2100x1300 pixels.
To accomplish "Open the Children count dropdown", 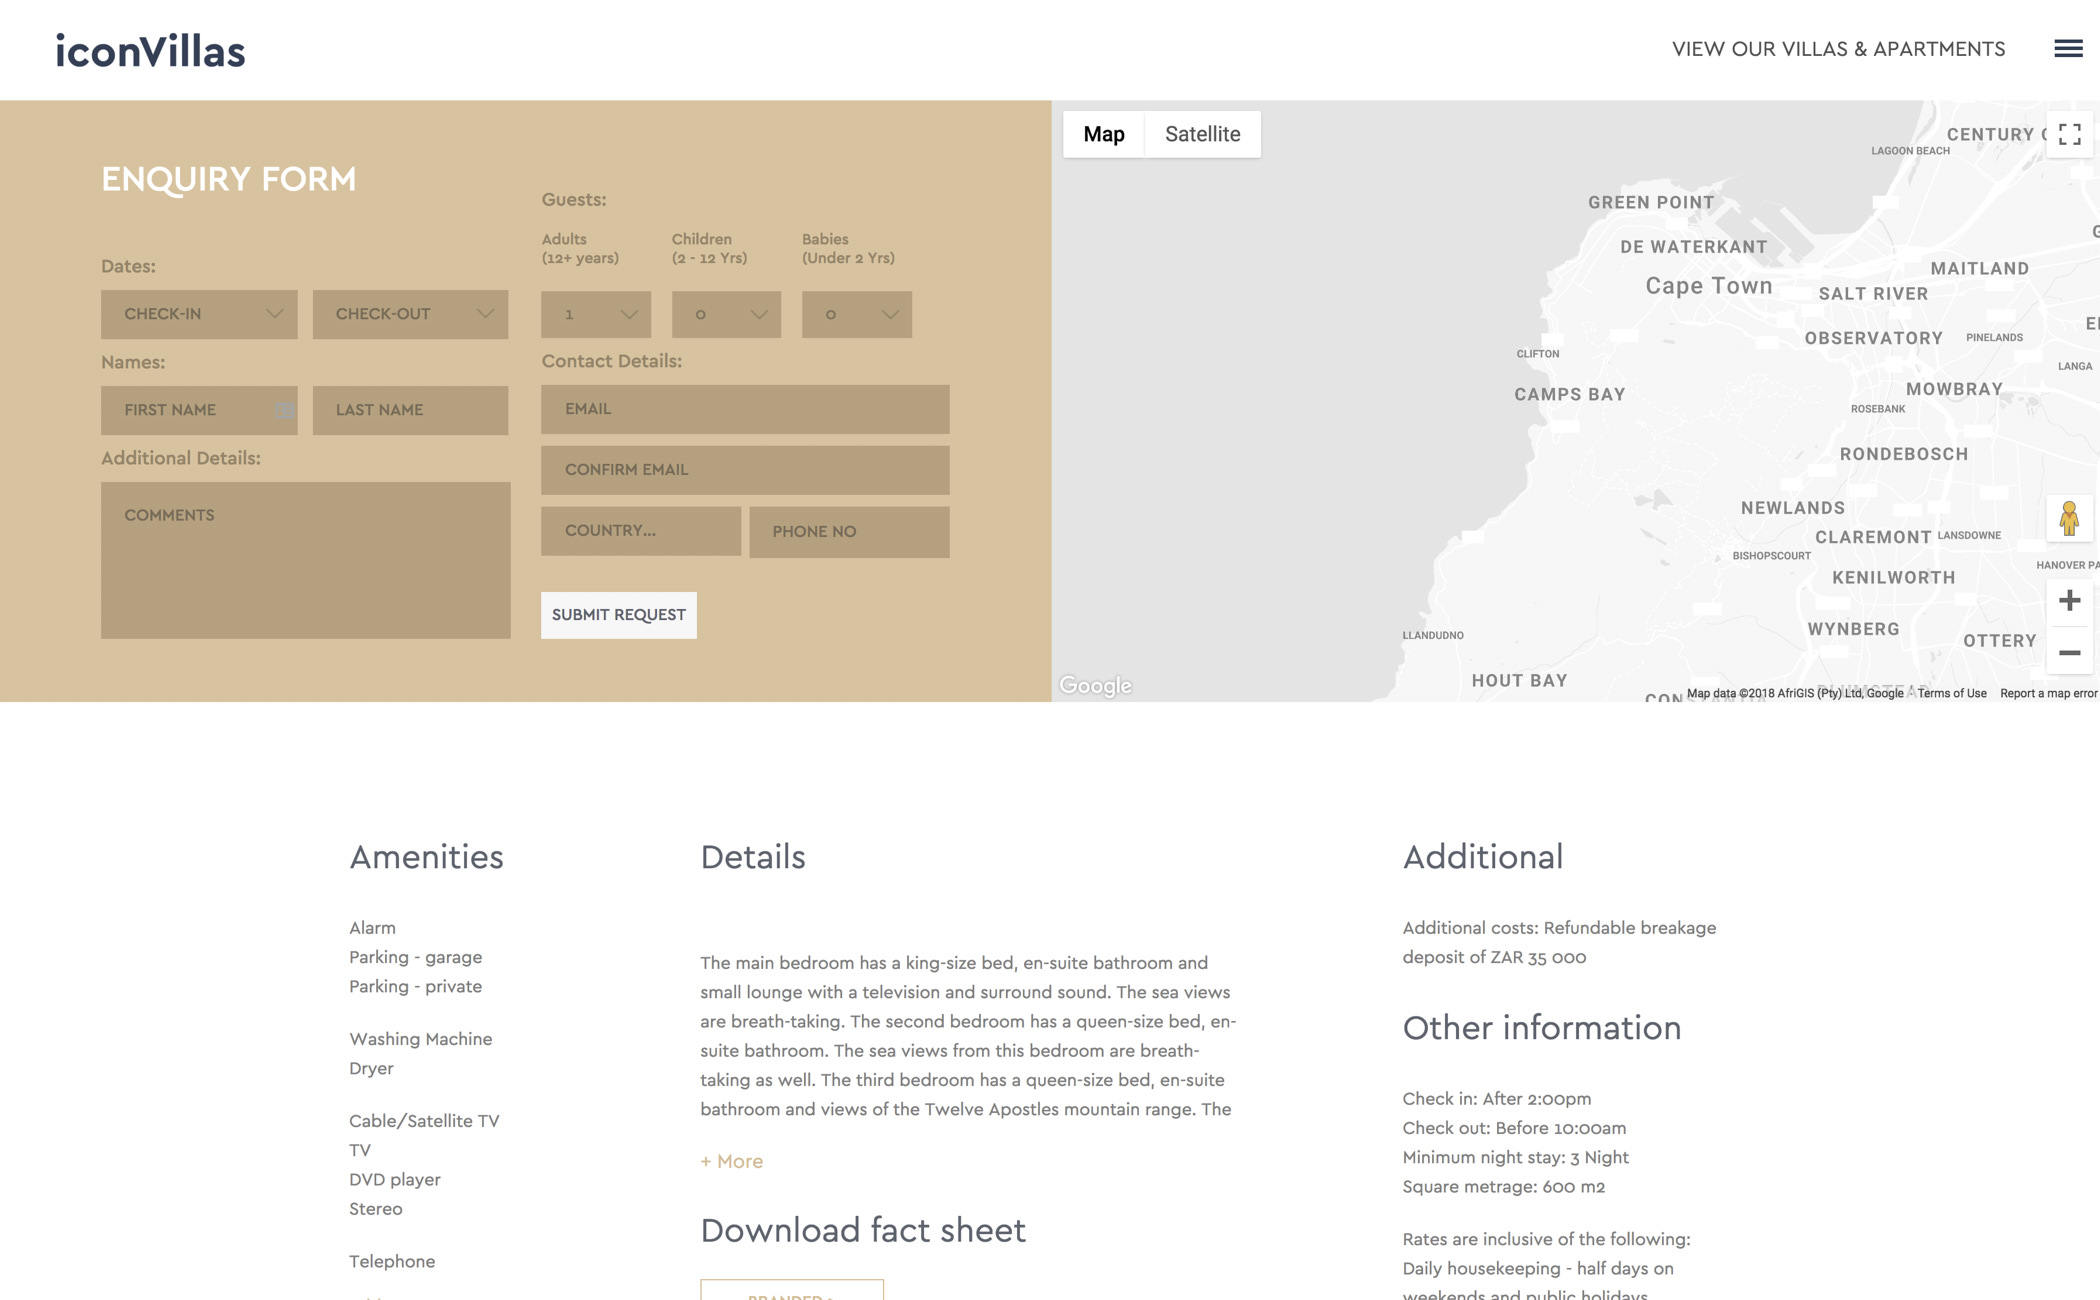I will [x=726, y=313].
